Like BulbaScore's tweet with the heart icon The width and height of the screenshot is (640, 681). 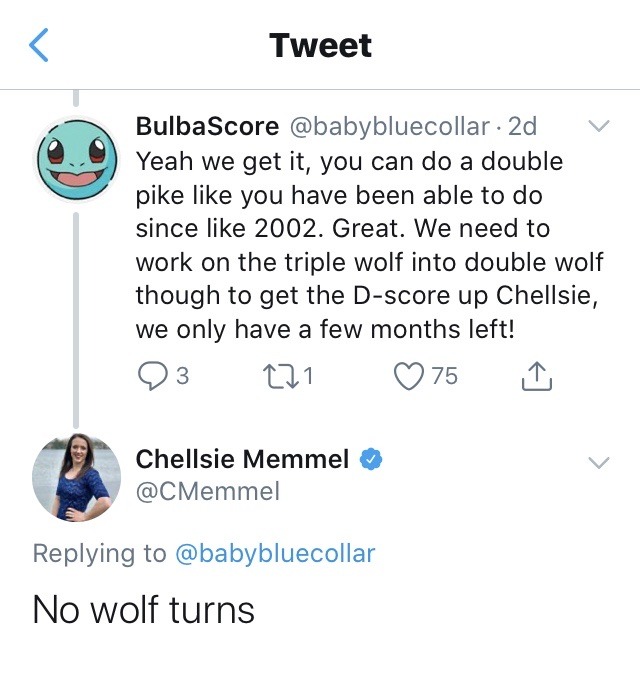[x=408, y=376]
